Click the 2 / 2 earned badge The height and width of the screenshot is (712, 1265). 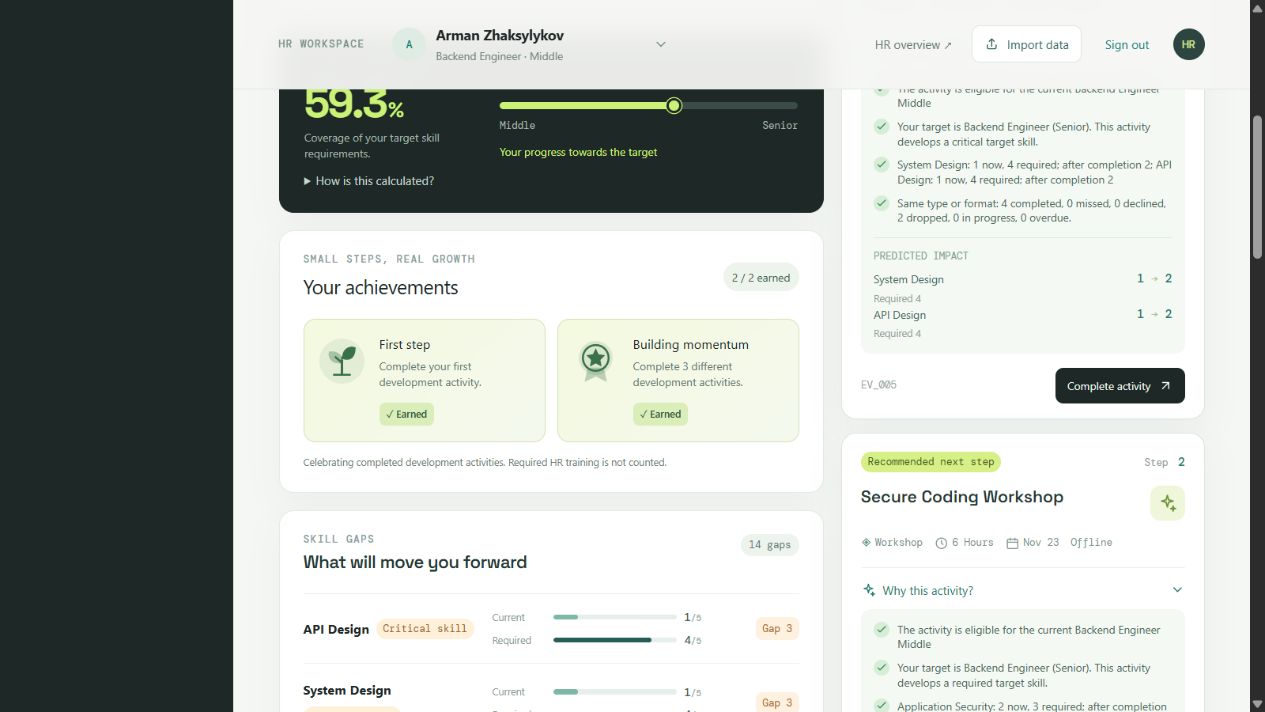pos(761,278)
